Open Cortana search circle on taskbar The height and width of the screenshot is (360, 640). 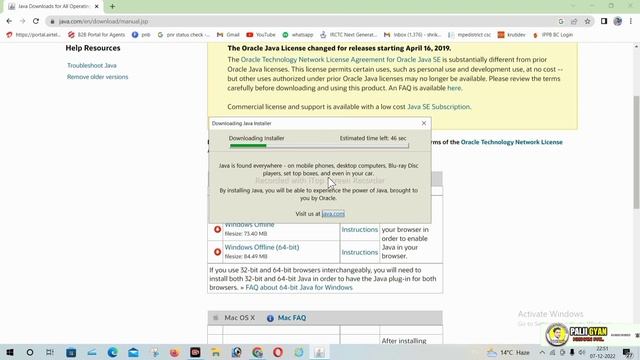click(30, 352)
